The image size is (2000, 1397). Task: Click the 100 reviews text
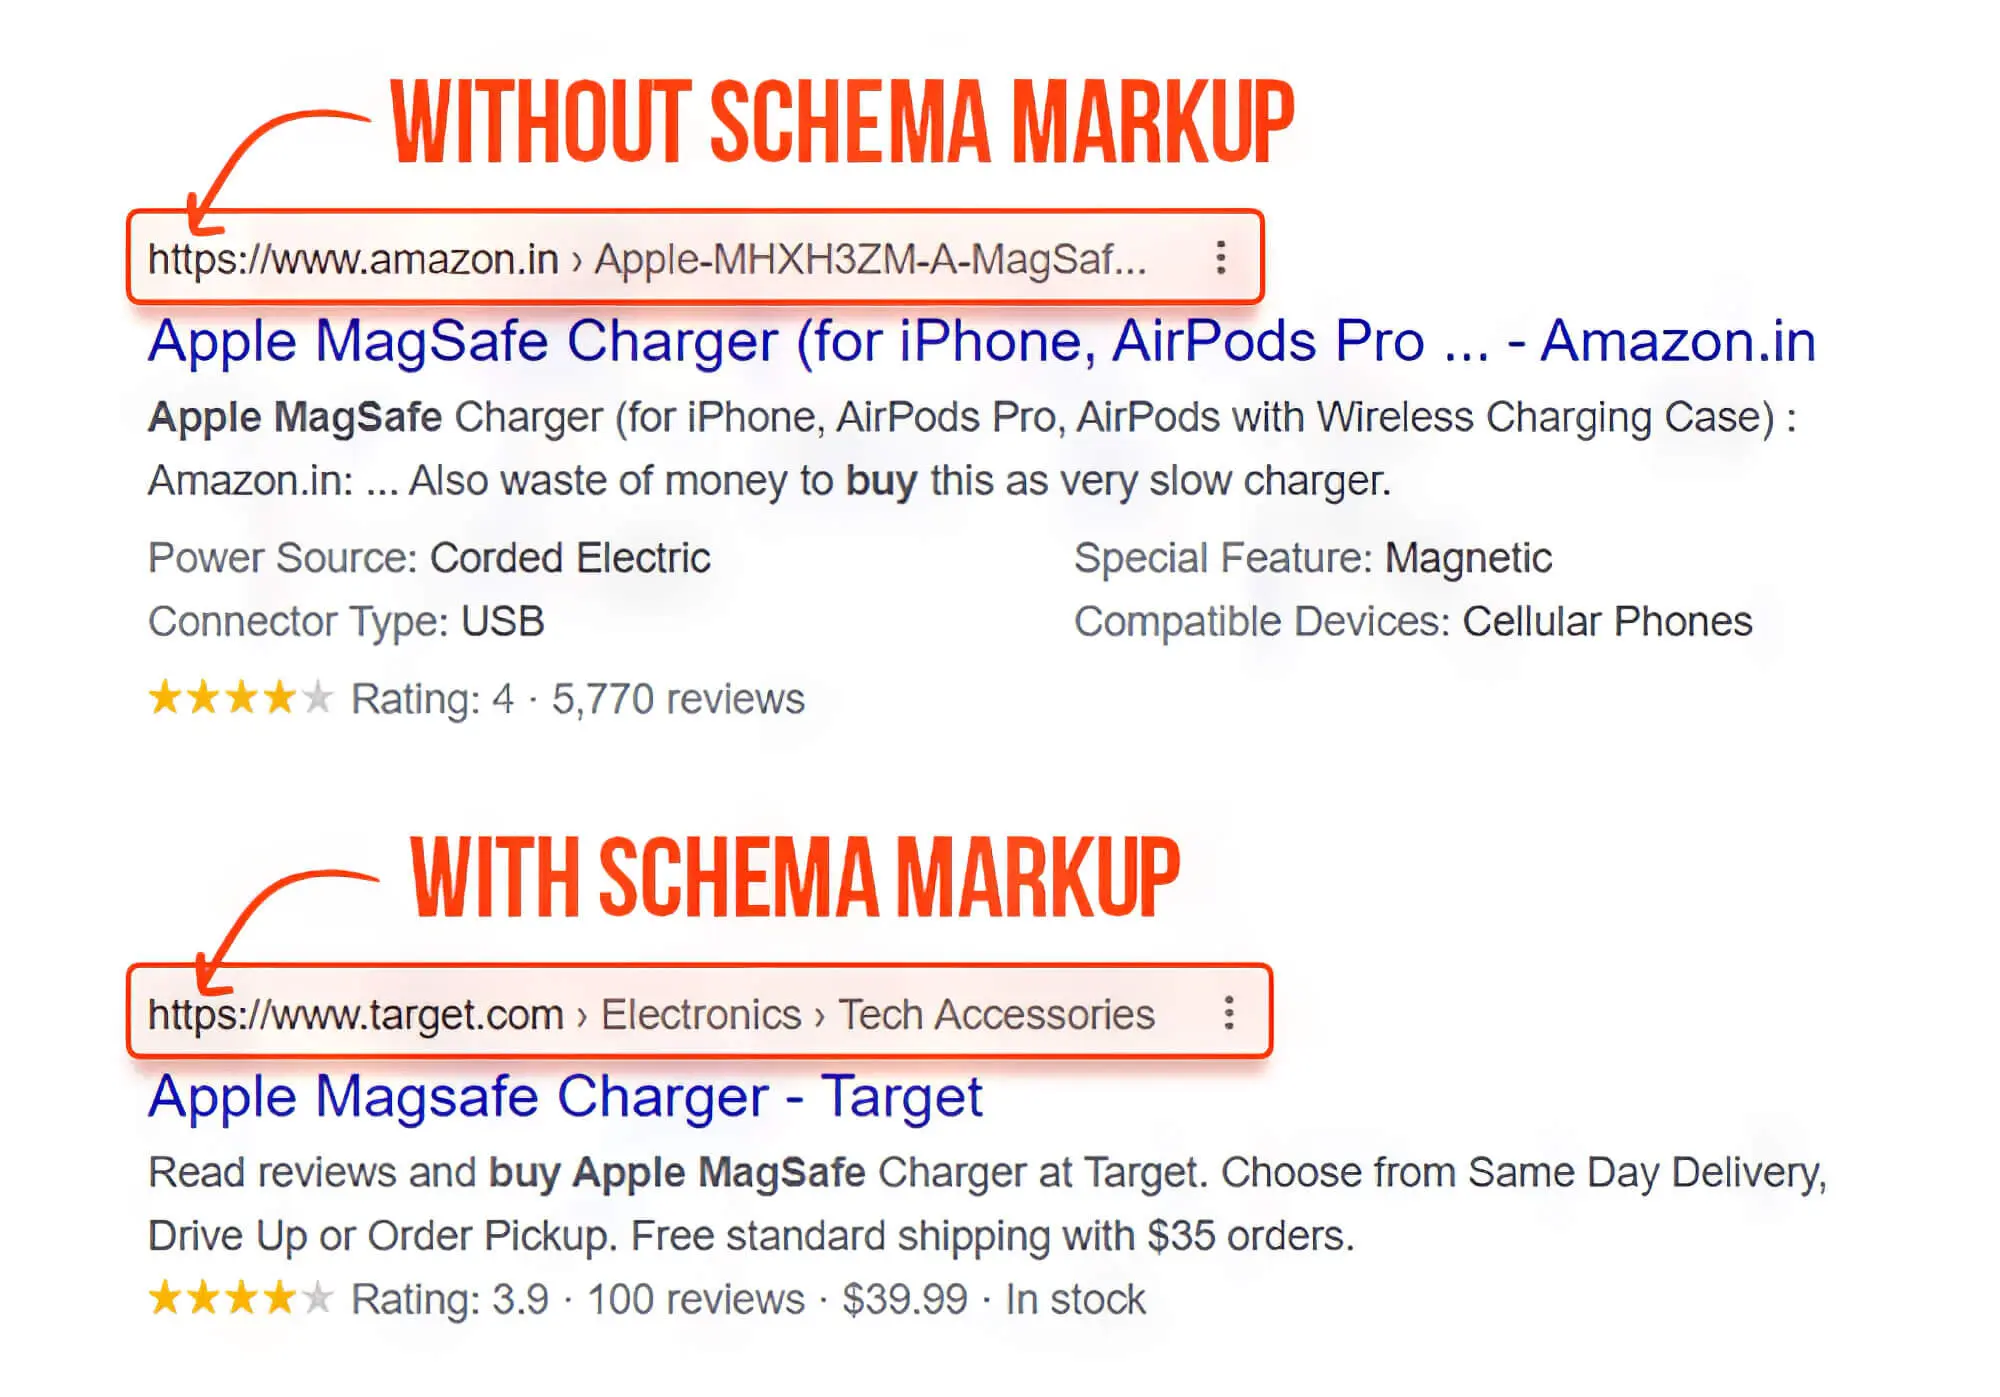click(696, 1300)
